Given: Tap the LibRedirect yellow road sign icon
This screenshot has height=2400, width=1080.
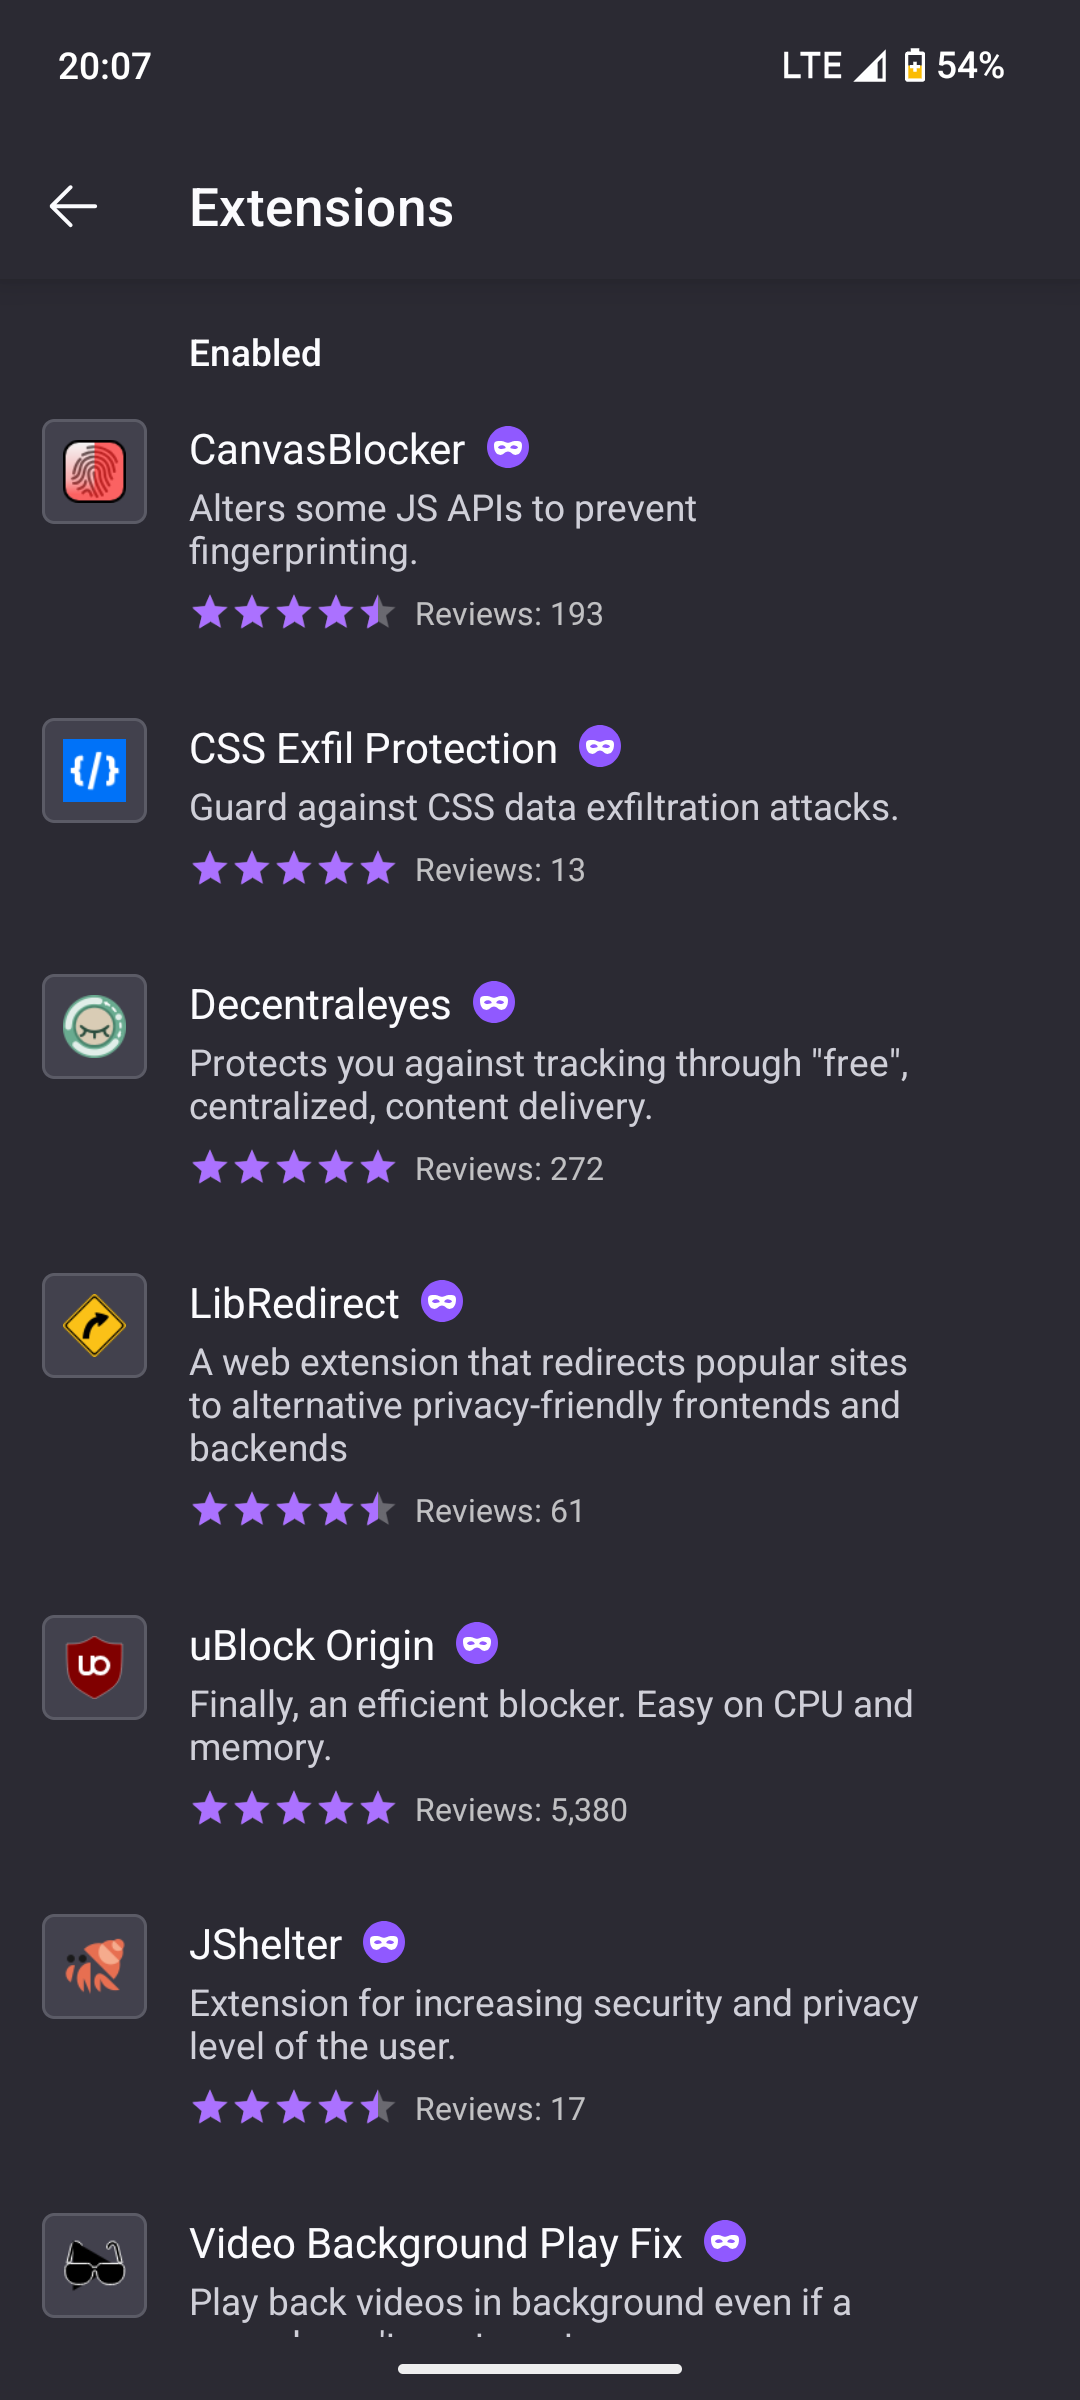Looking at the screenshot, I should pyautogui.click(x=94, y=1326).
